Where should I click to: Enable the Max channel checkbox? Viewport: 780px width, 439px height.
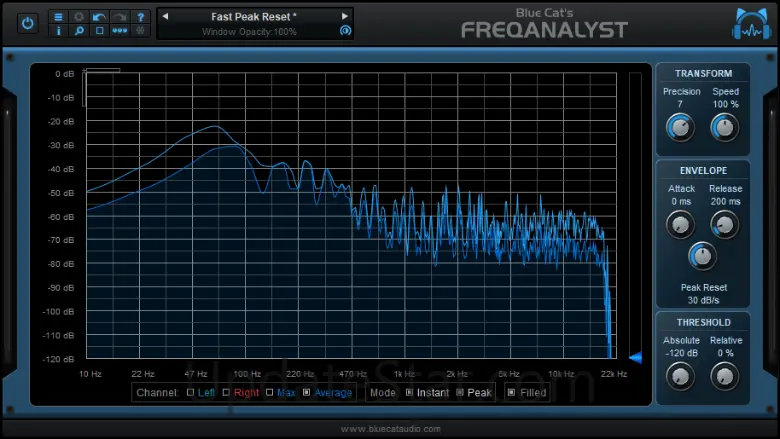tap(269, 392)
